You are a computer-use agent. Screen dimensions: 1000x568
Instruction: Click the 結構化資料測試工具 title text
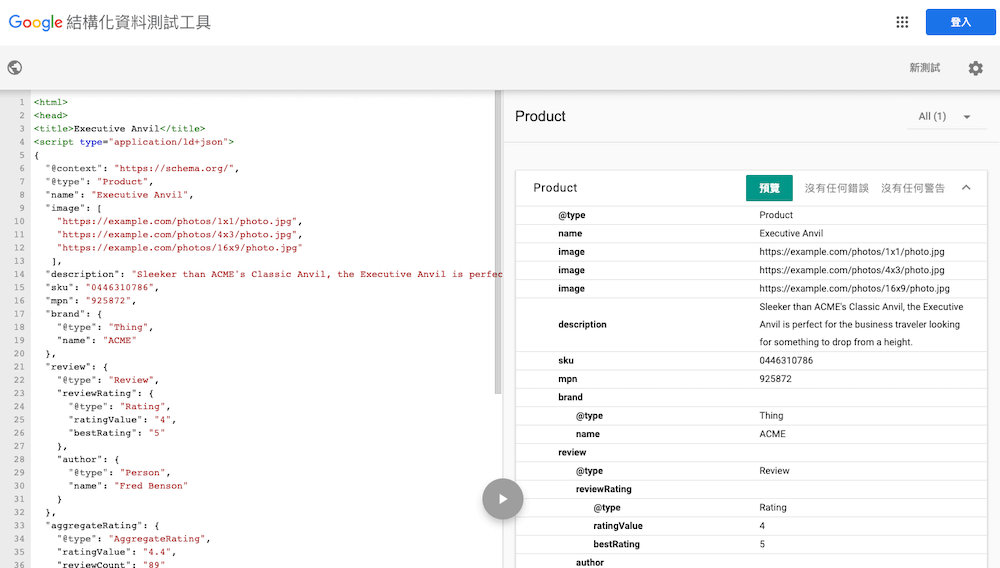(x=138, y=22)
